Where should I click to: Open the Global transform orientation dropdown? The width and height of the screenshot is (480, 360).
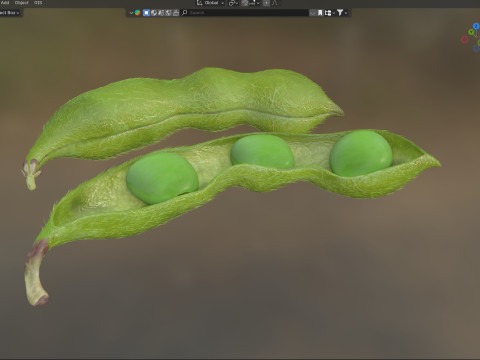pyautogui.click(x=211, y=3)
